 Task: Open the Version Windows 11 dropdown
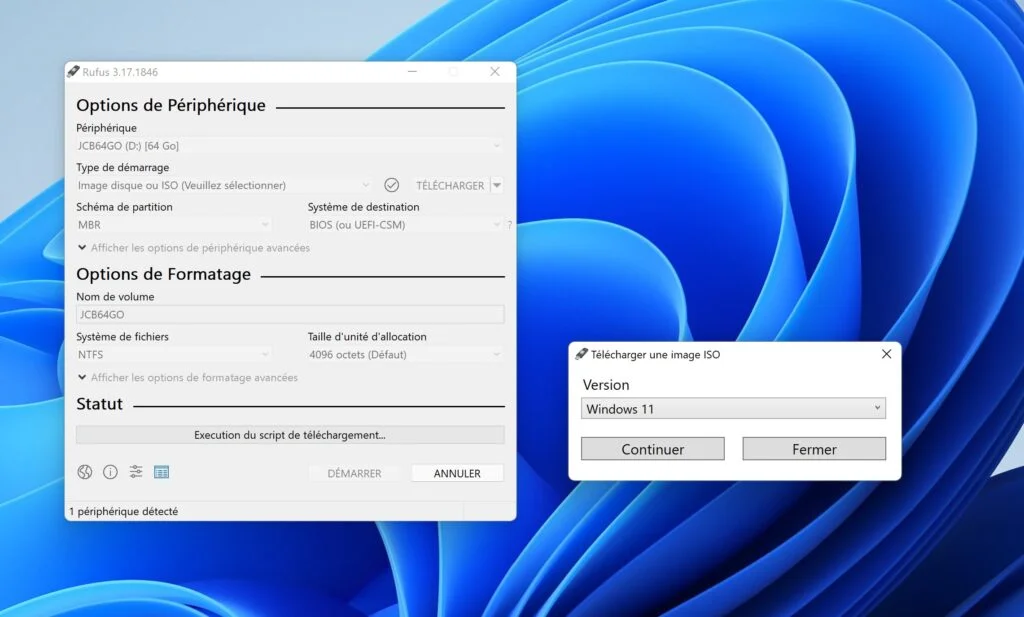(x=733, y=409)
